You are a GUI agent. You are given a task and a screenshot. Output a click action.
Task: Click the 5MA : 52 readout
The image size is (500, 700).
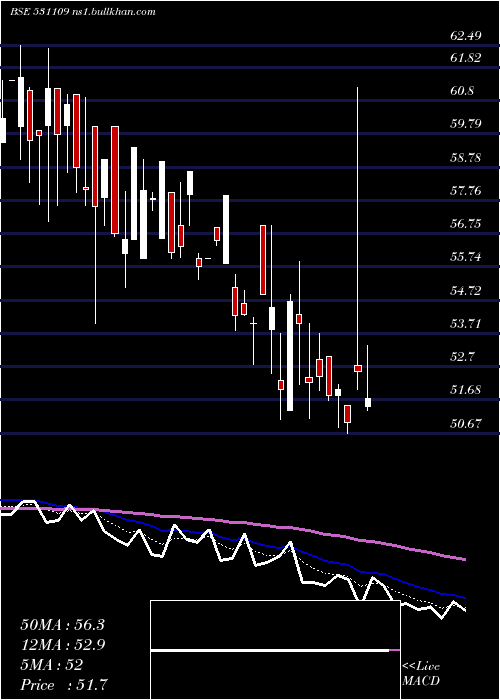pyautogui.click(x=52, y=665)
